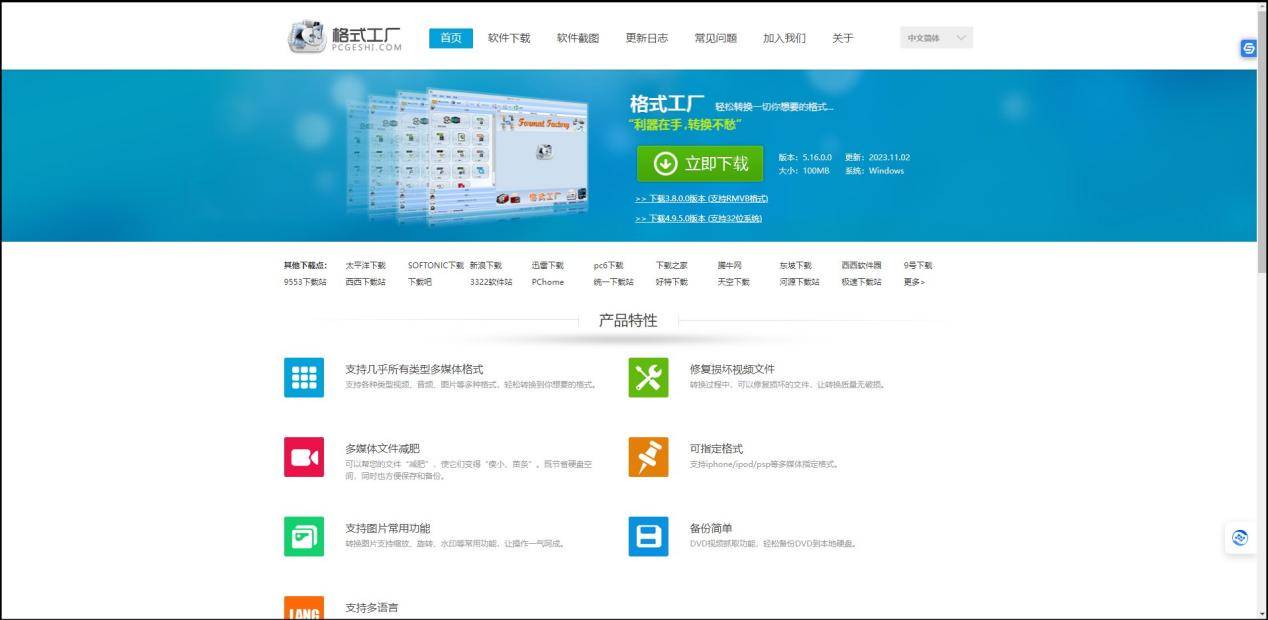Open the 天空下载 link

[733, 282]
